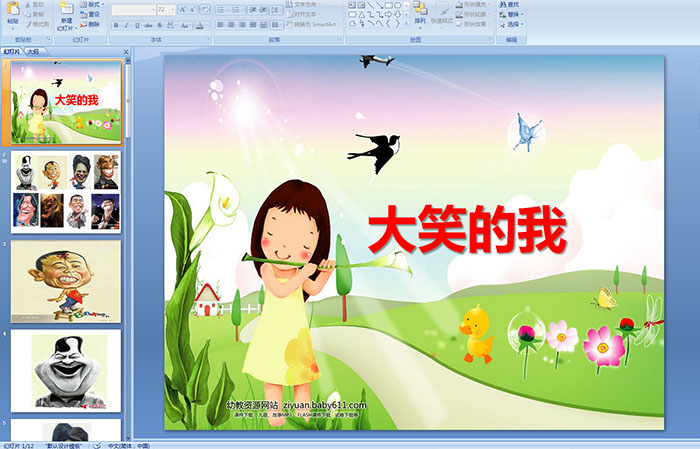This screenshot has width=700, height=449.
Task: Toggle Bold formatting
Action: [116, 25]
